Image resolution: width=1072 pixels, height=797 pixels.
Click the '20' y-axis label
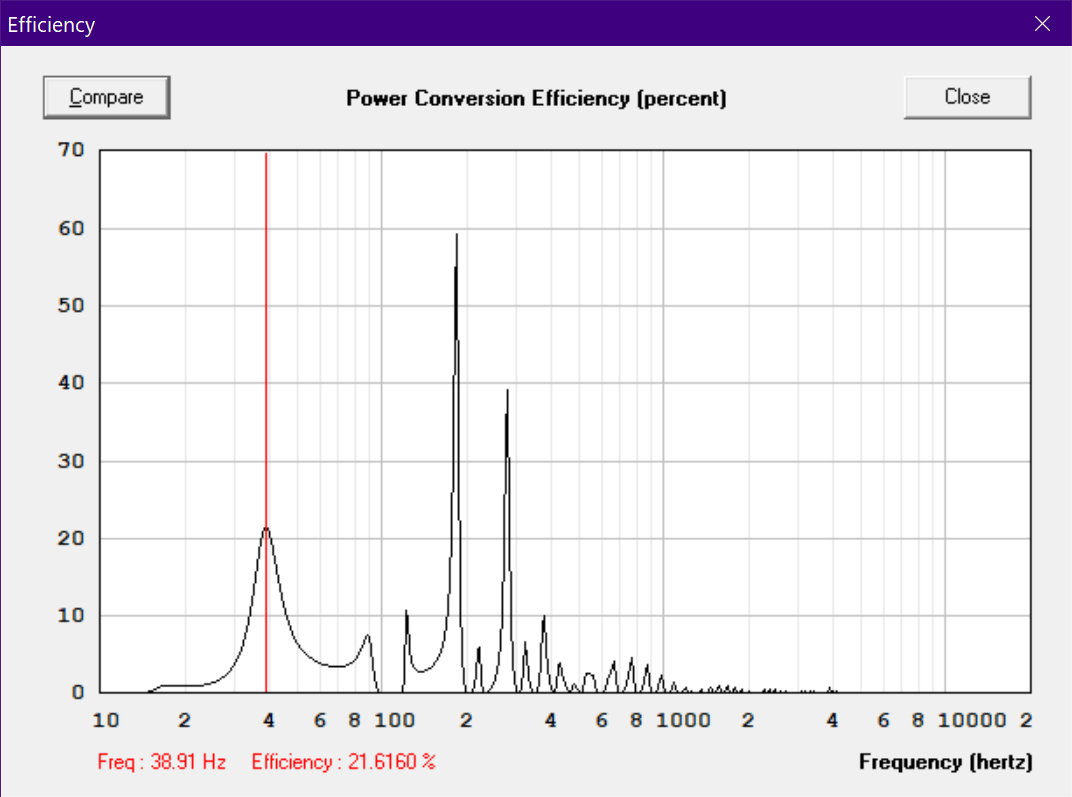71,539
